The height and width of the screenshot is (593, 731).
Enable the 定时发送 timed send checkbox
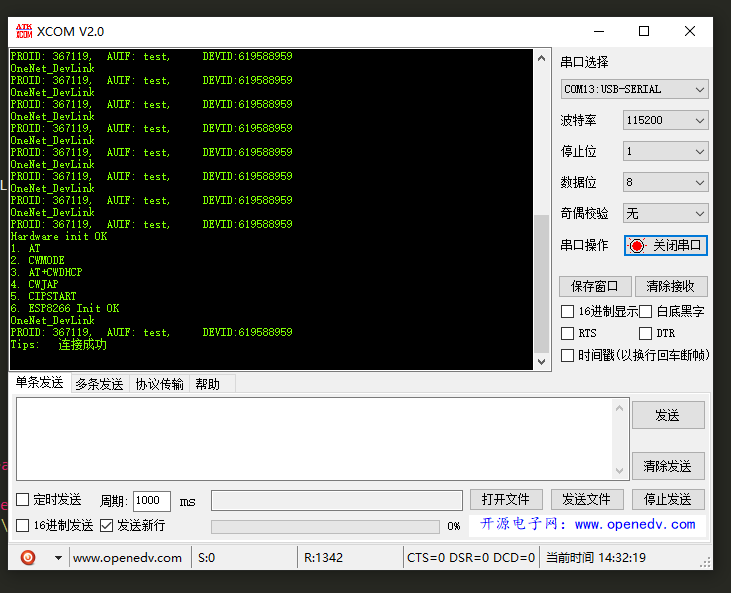click(22, 500)
